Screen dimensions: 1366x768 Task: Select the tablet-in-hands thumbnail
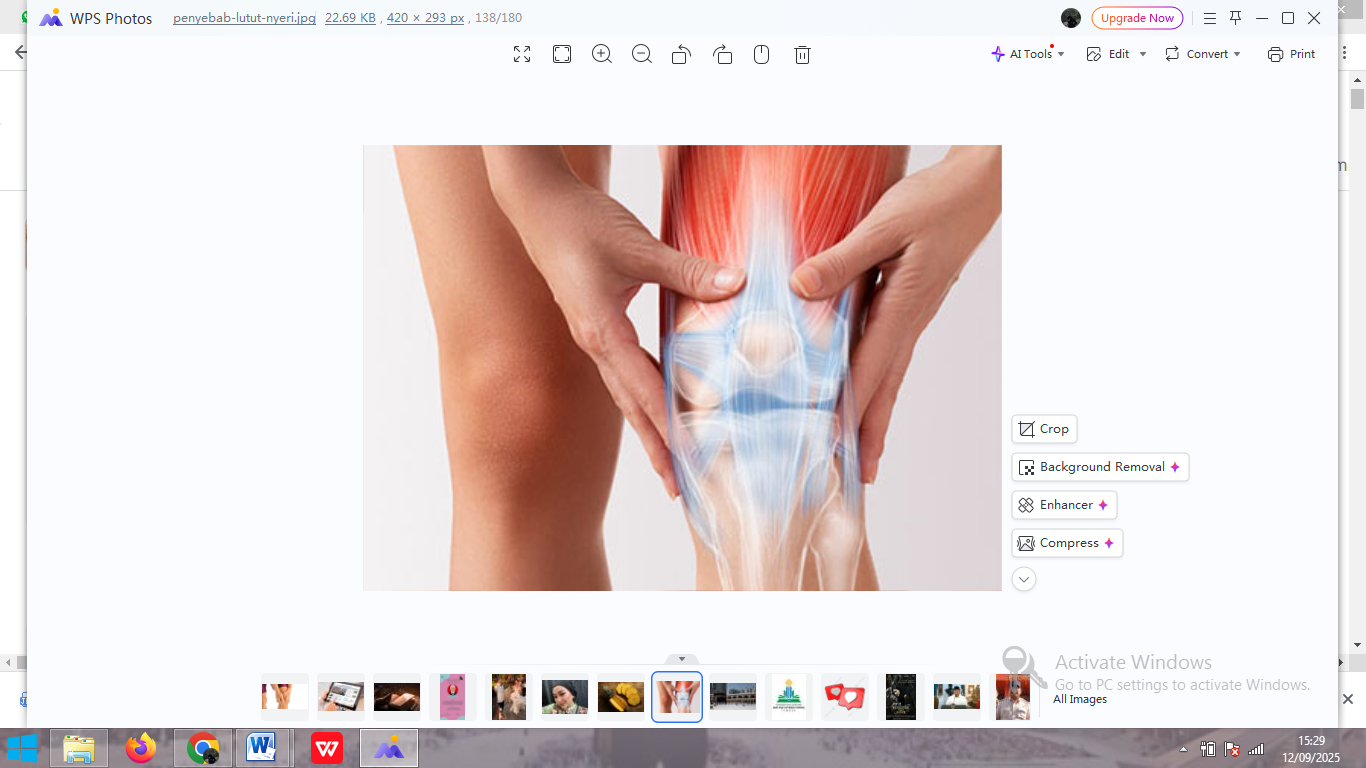341,697
